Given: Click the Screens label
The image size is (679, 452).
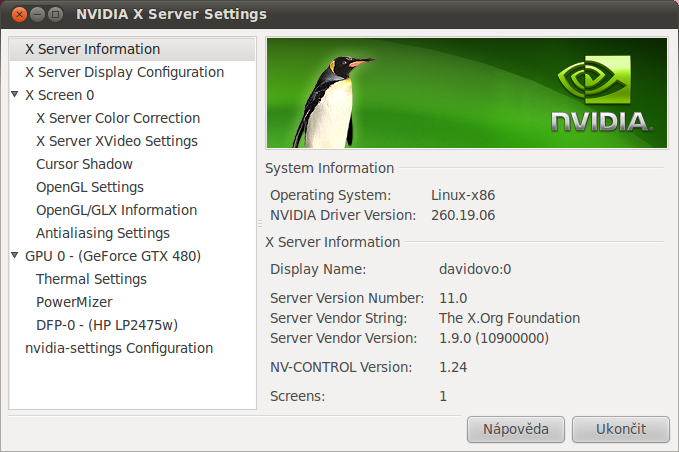Looking at the screenshot, I should click(297, 396).
